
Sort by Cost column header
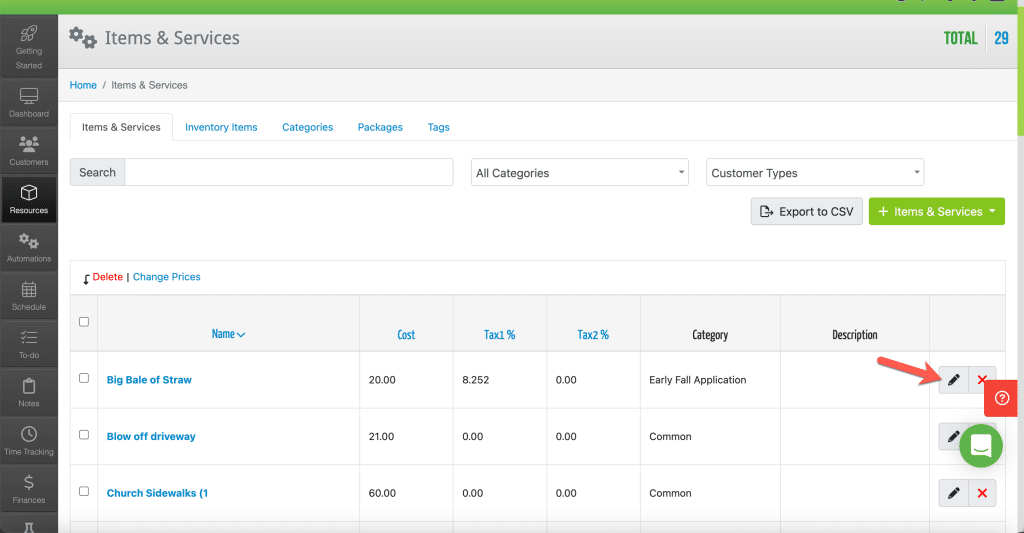click(x=406, y=334)
